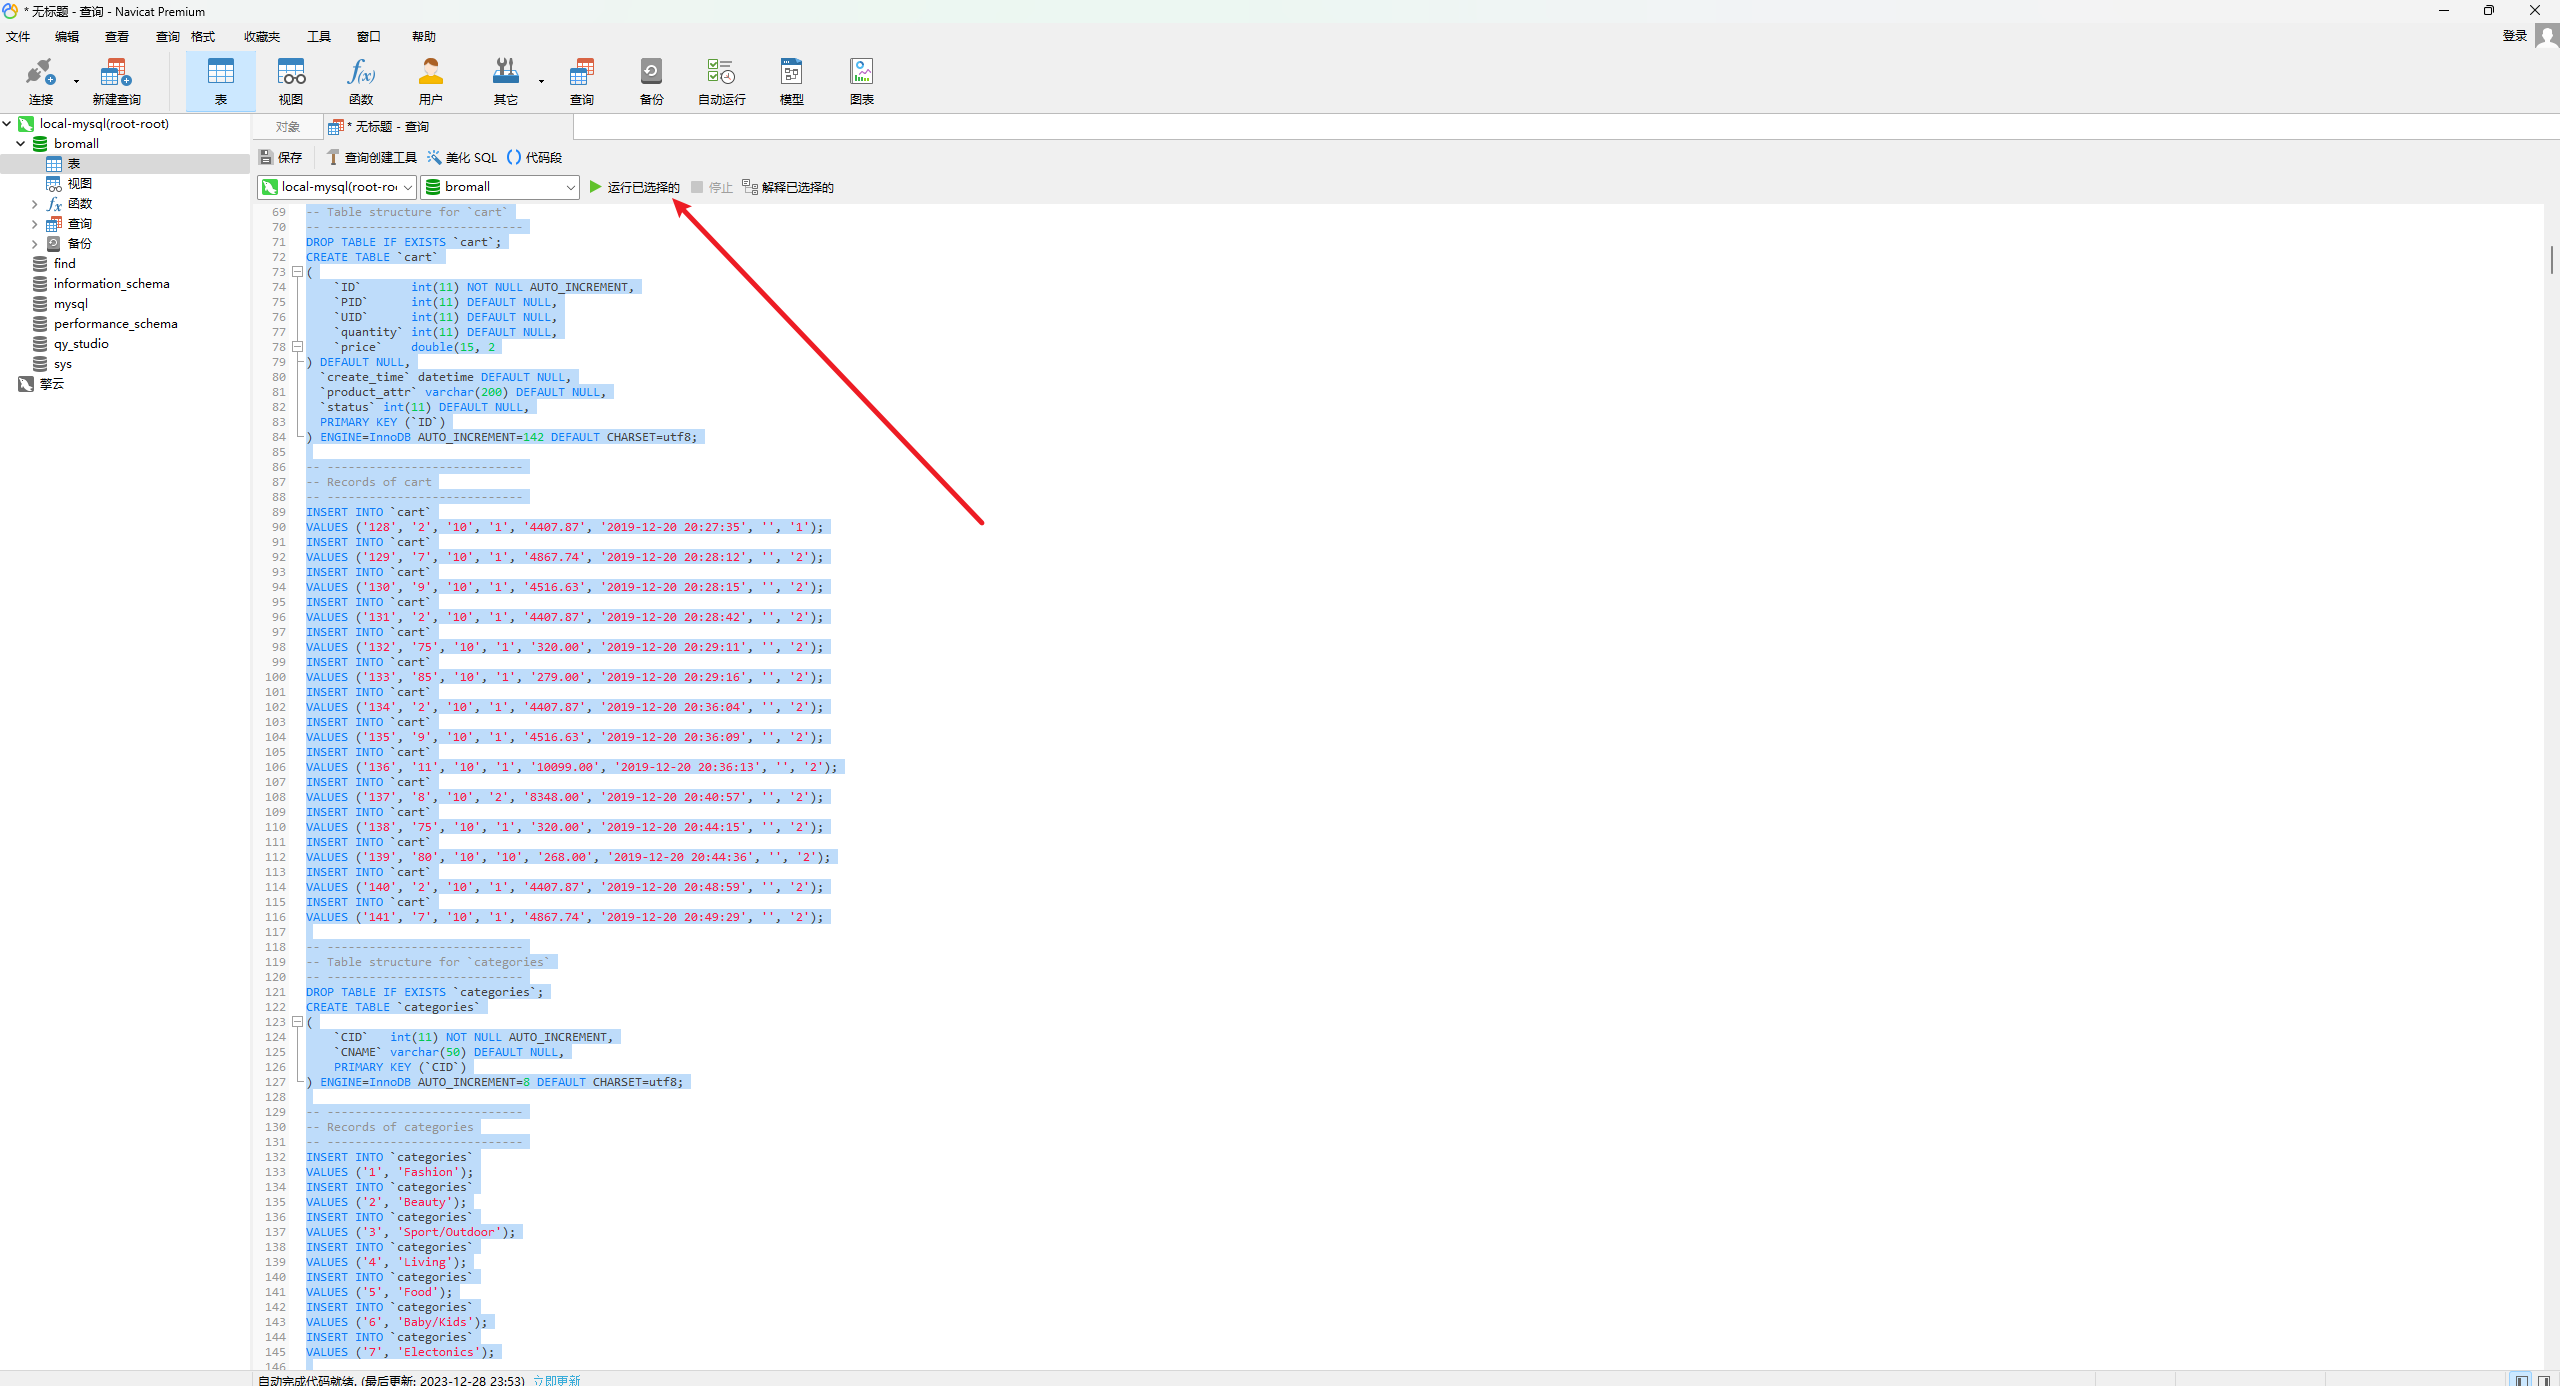The width and height of the screenshot is (2560, 1386).
Task: Collapse code fold at line 73
Action: pos(297,272)
